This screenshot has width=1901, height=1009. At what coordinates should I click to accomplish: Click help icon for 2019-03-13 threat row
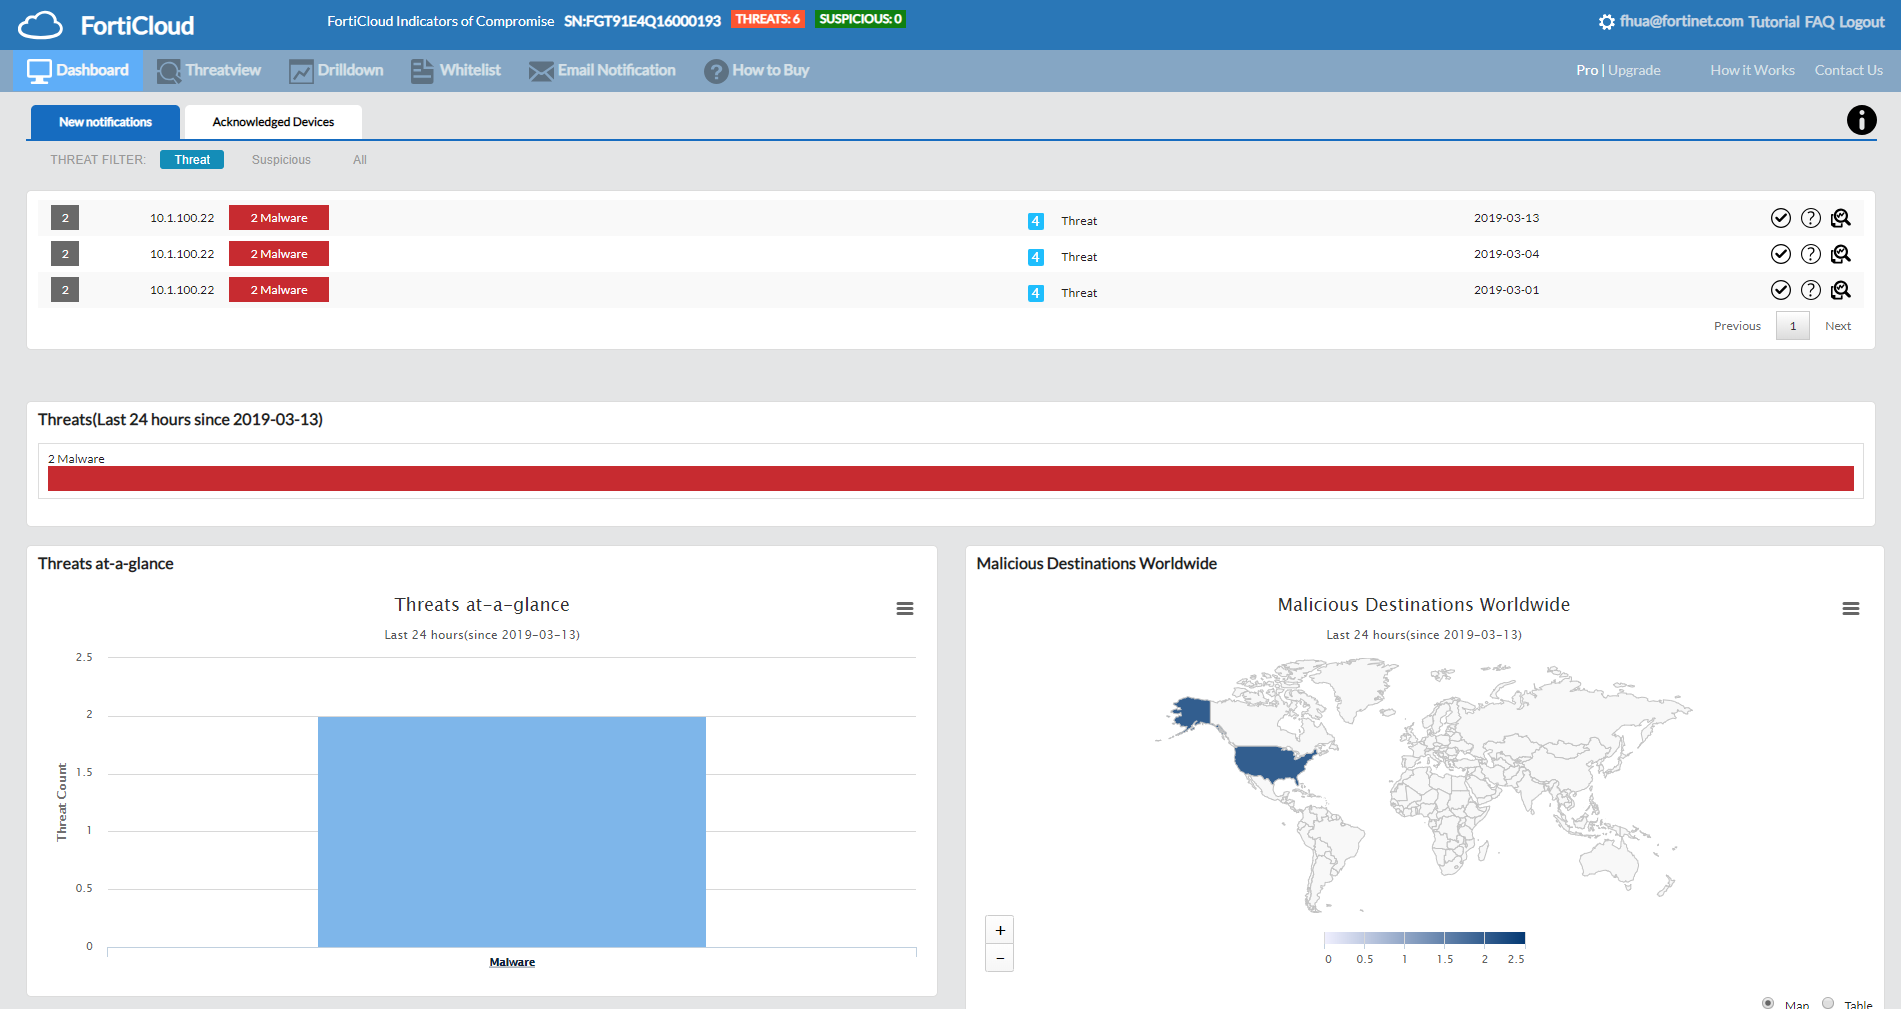point(1811,218)
